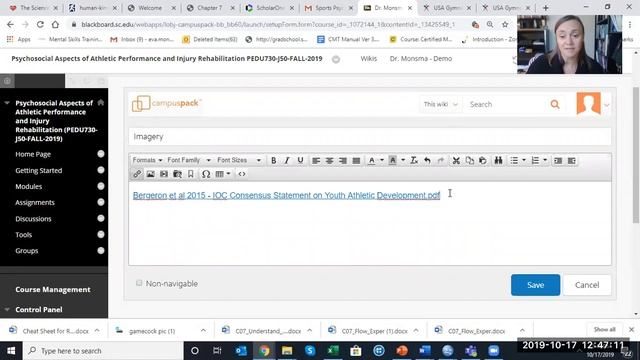Align text right in the editor
The height and width of the screenshot is (360, 640).
point(343,160)
